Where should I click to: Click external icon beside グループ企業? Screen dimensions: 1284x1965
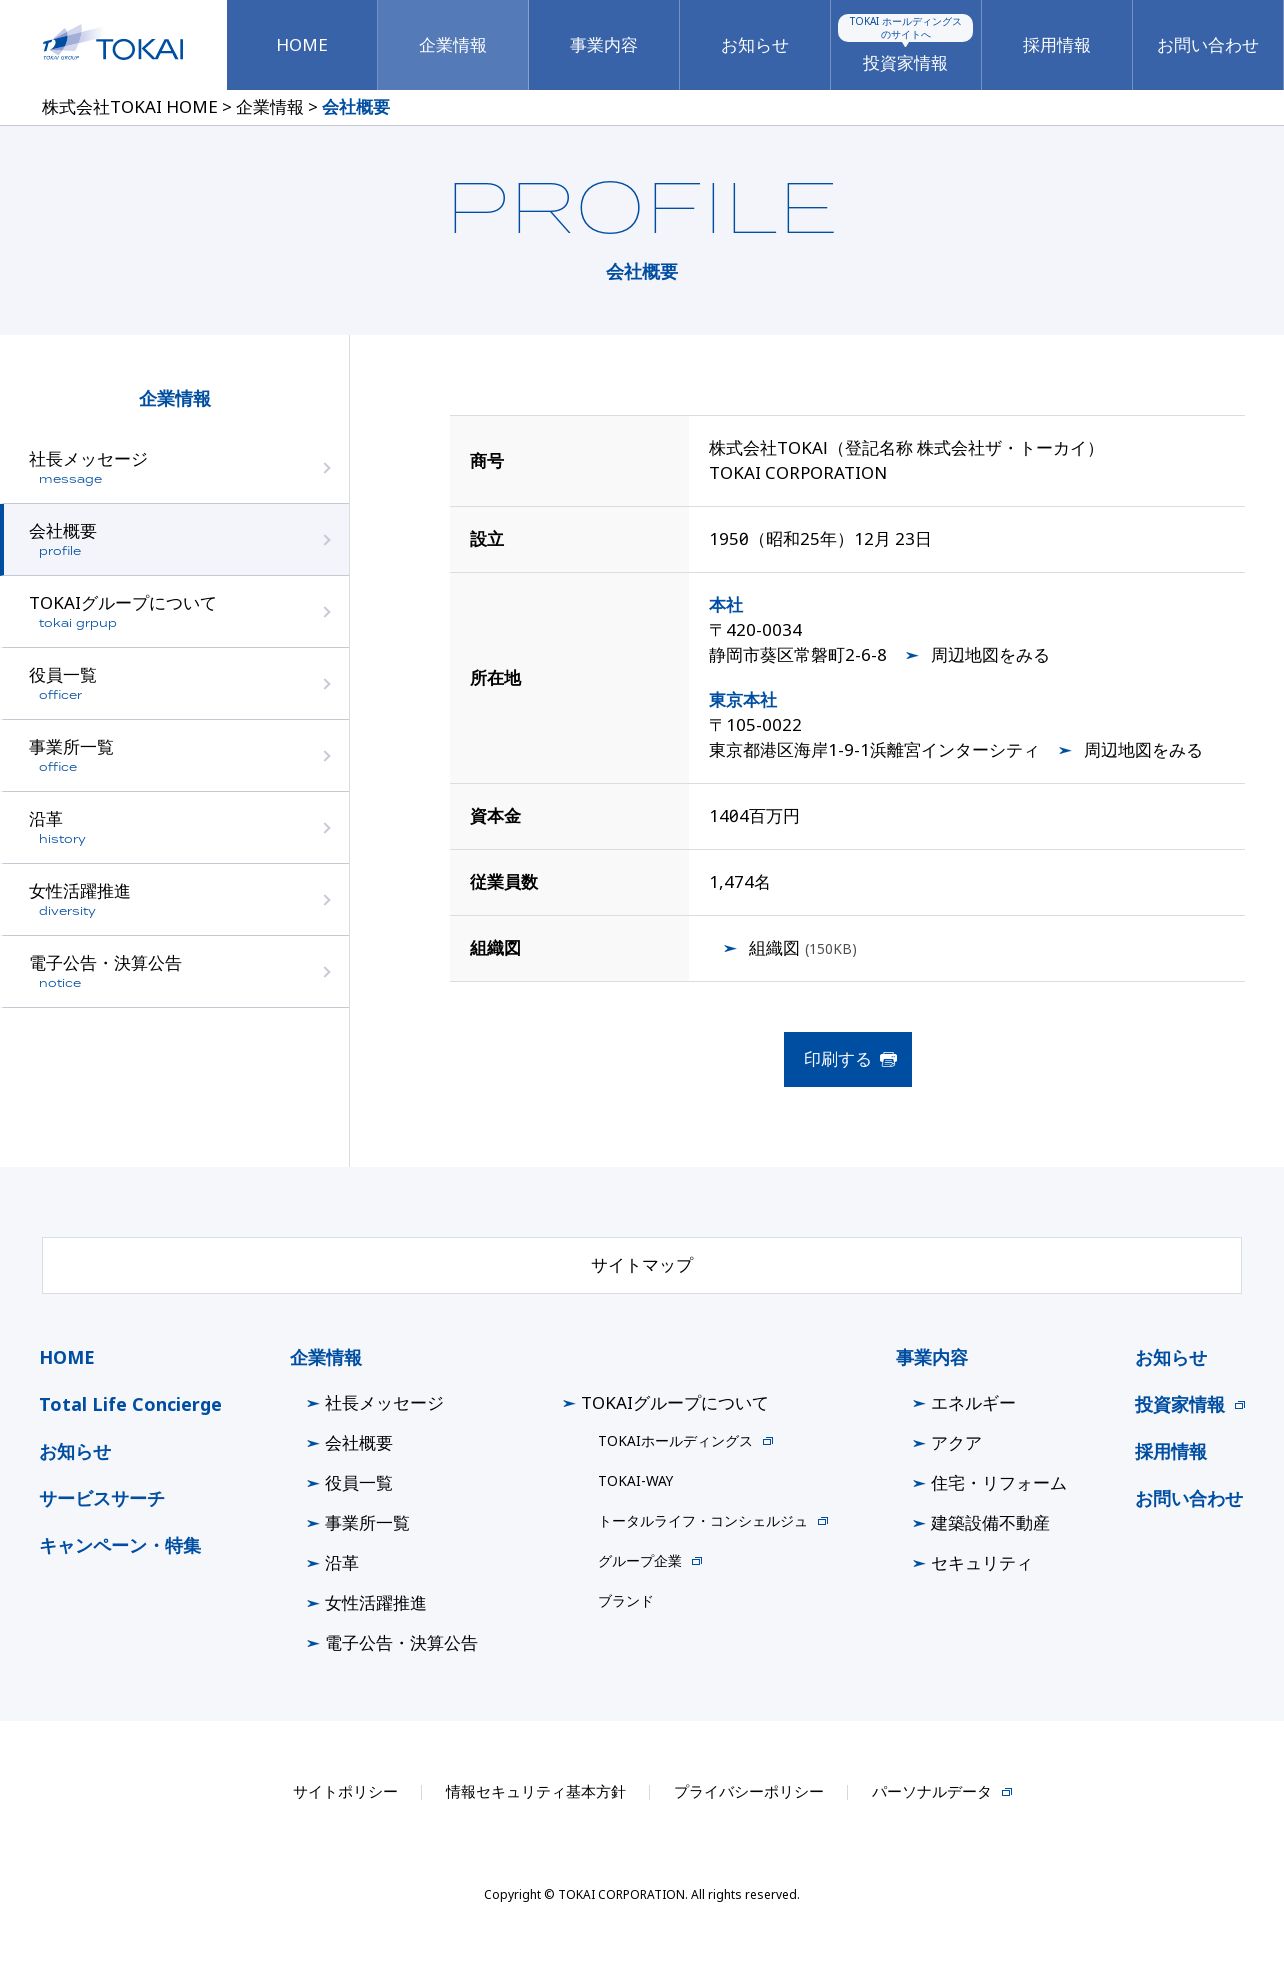click(697, 1561)
